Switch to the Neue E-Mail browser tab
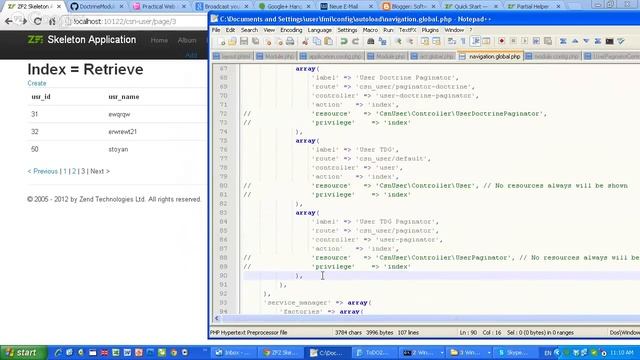Viewport: 640px width, 360px height. tap(346, 7)
